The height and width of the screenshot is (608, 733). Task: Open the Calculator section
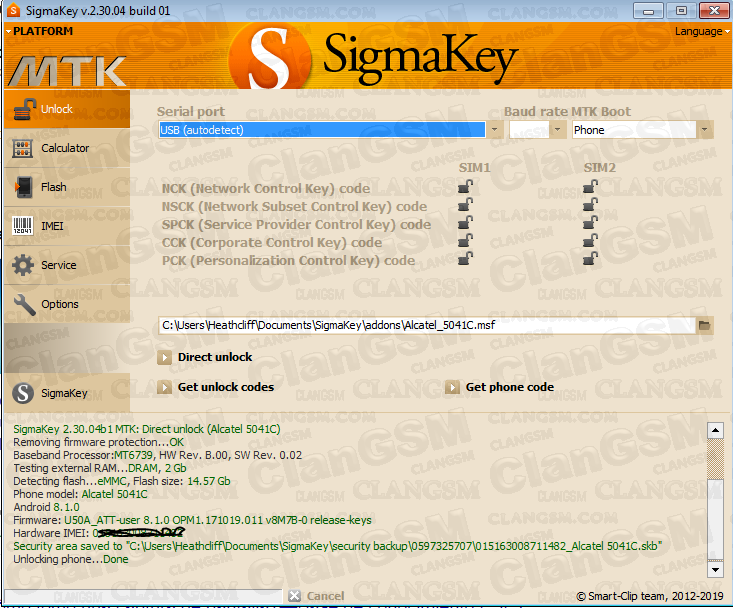click(67, 148)
